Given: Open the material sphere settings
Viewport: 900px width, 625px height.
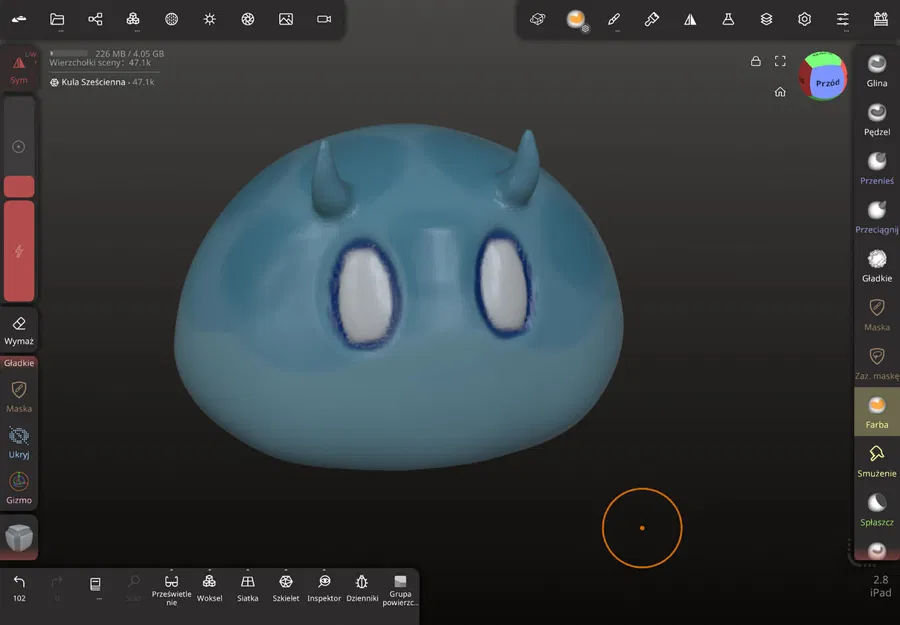Looking at the screenshot, I should click(x=578, y=18).
